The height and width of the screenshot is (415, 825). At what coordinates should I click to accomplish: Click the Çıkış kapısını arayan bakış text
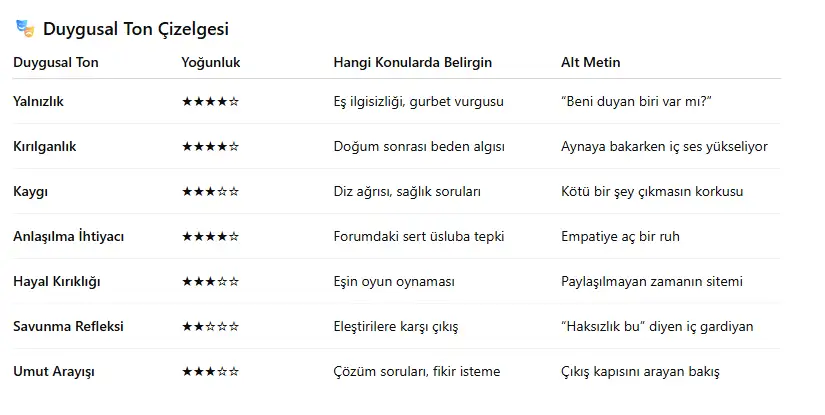click(640, 371)
